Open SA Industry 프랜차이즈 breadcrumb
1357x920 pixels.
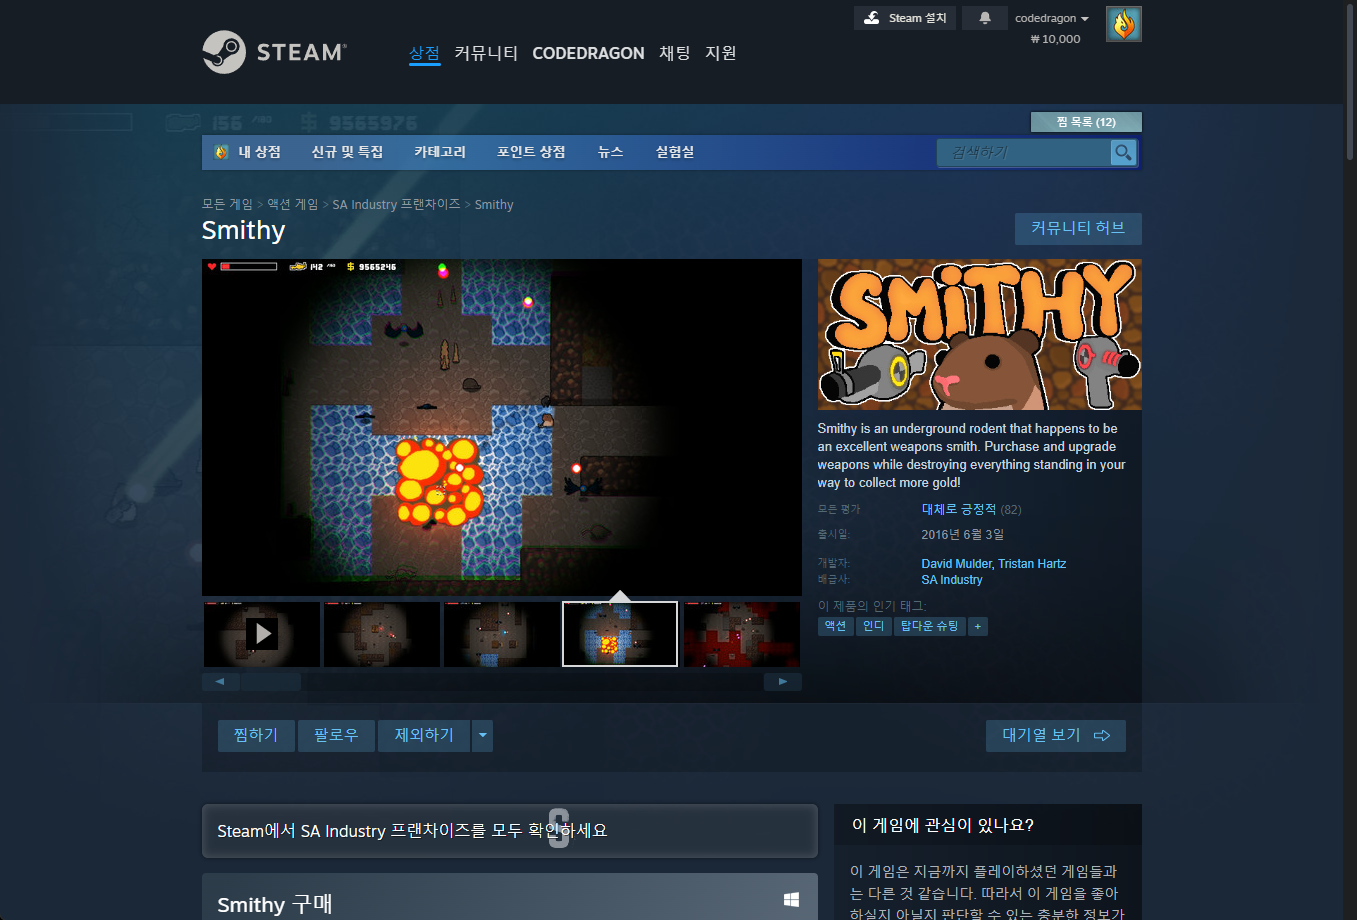click(x=396, y=204)
